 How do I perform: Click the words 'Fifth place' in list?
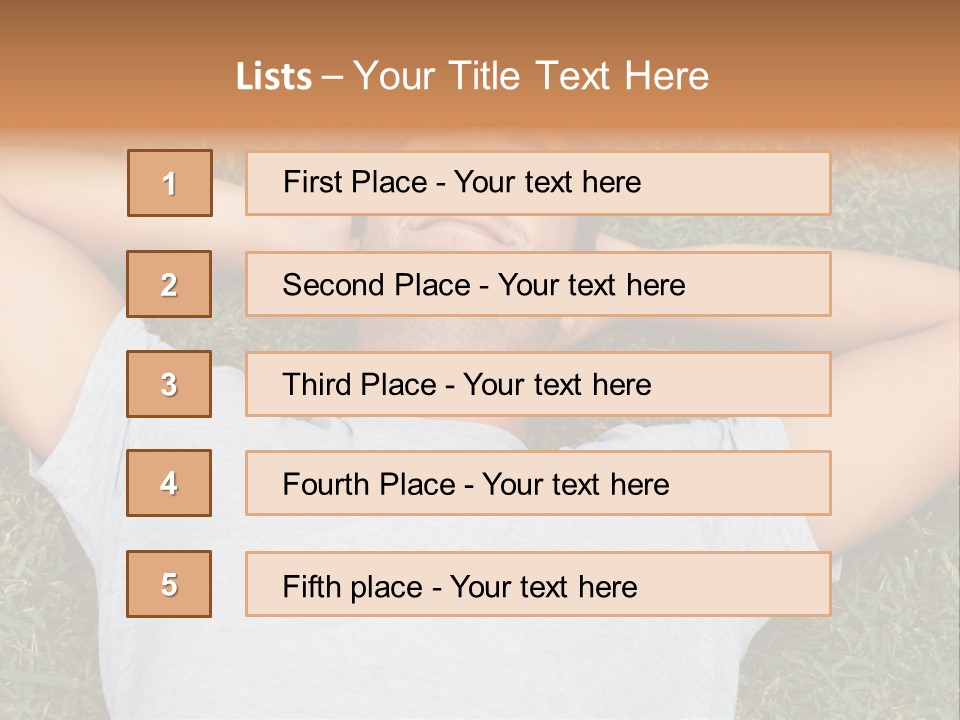click(x=353, y=587)
